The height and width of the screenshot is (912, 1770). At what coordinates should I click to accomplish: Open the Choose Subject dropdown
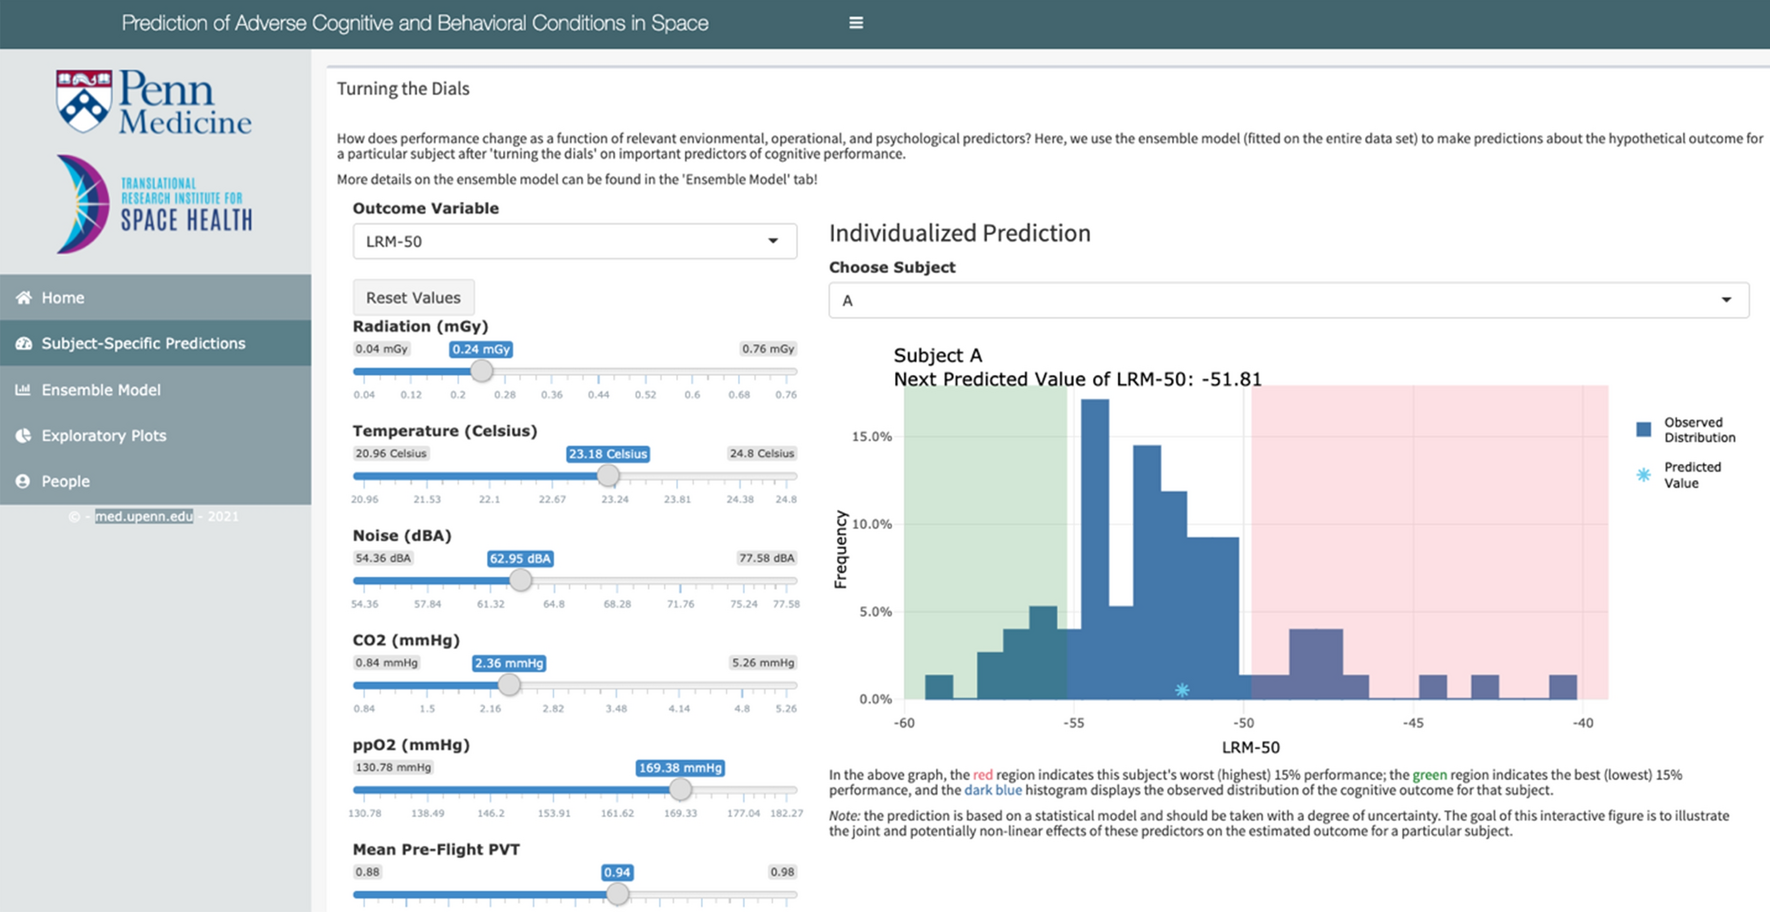1288,300
